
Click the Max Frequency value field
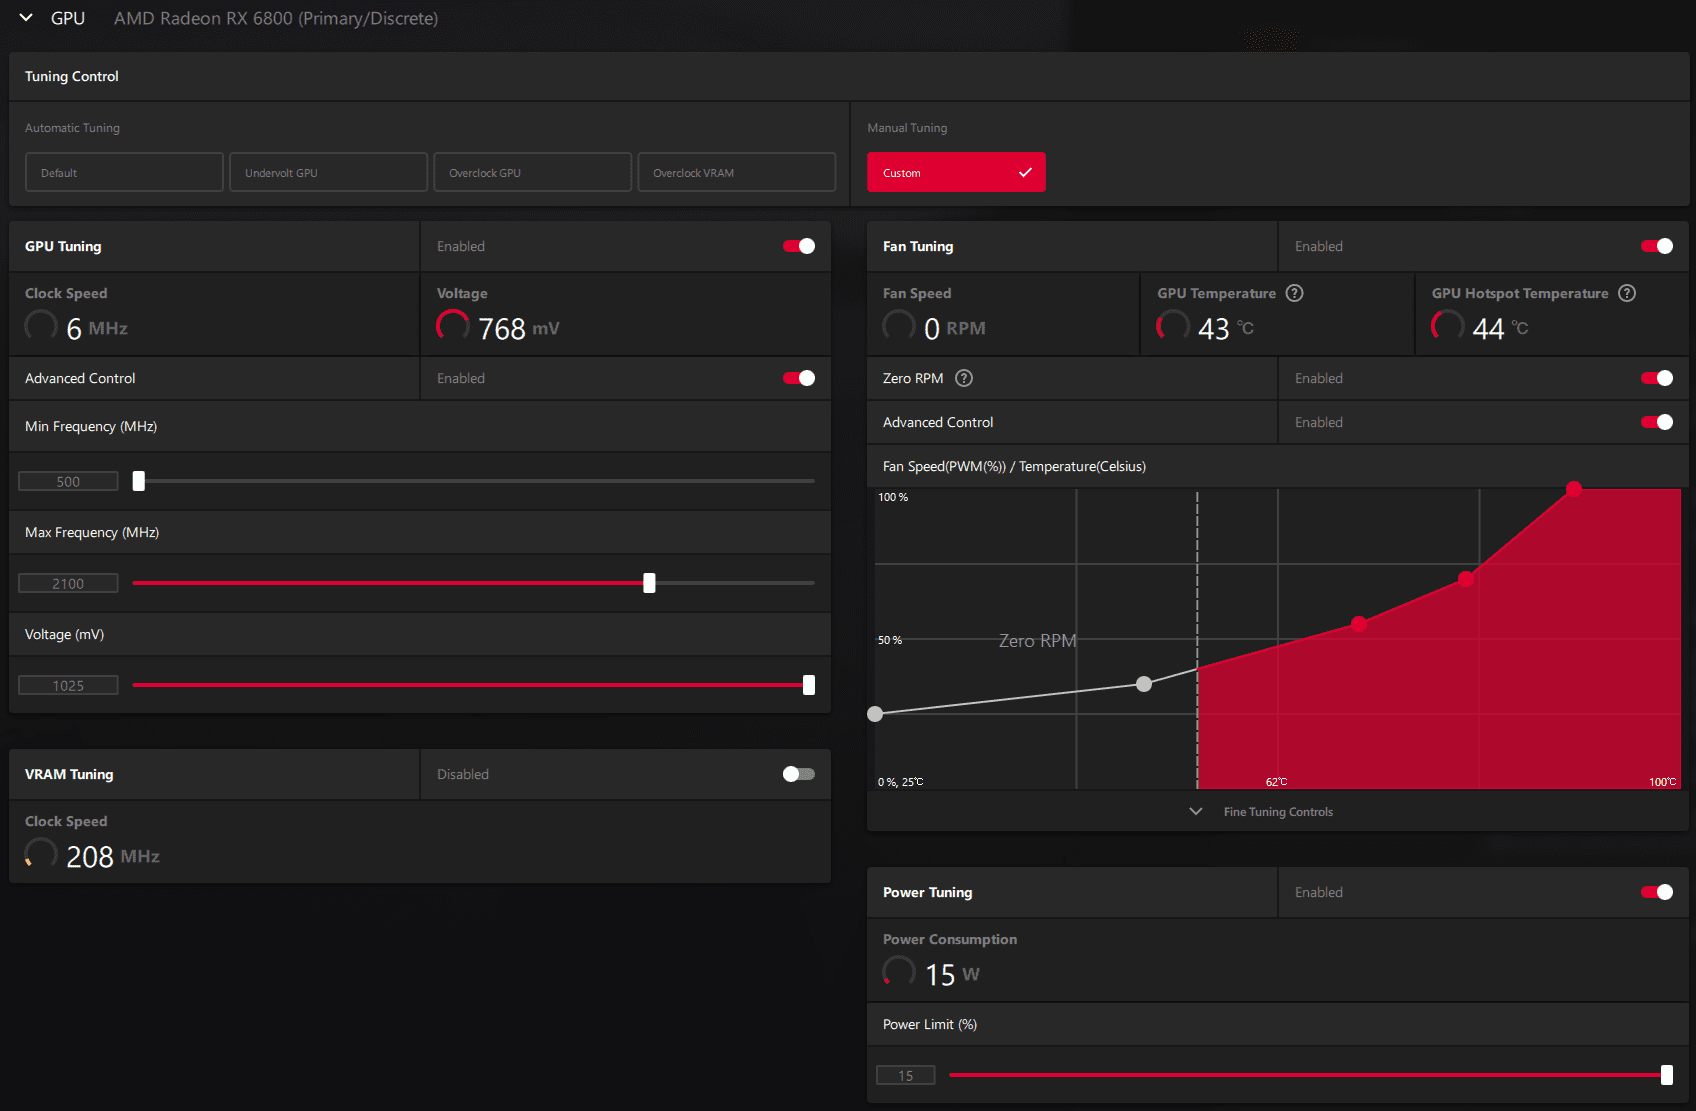[x=68, y=583]
